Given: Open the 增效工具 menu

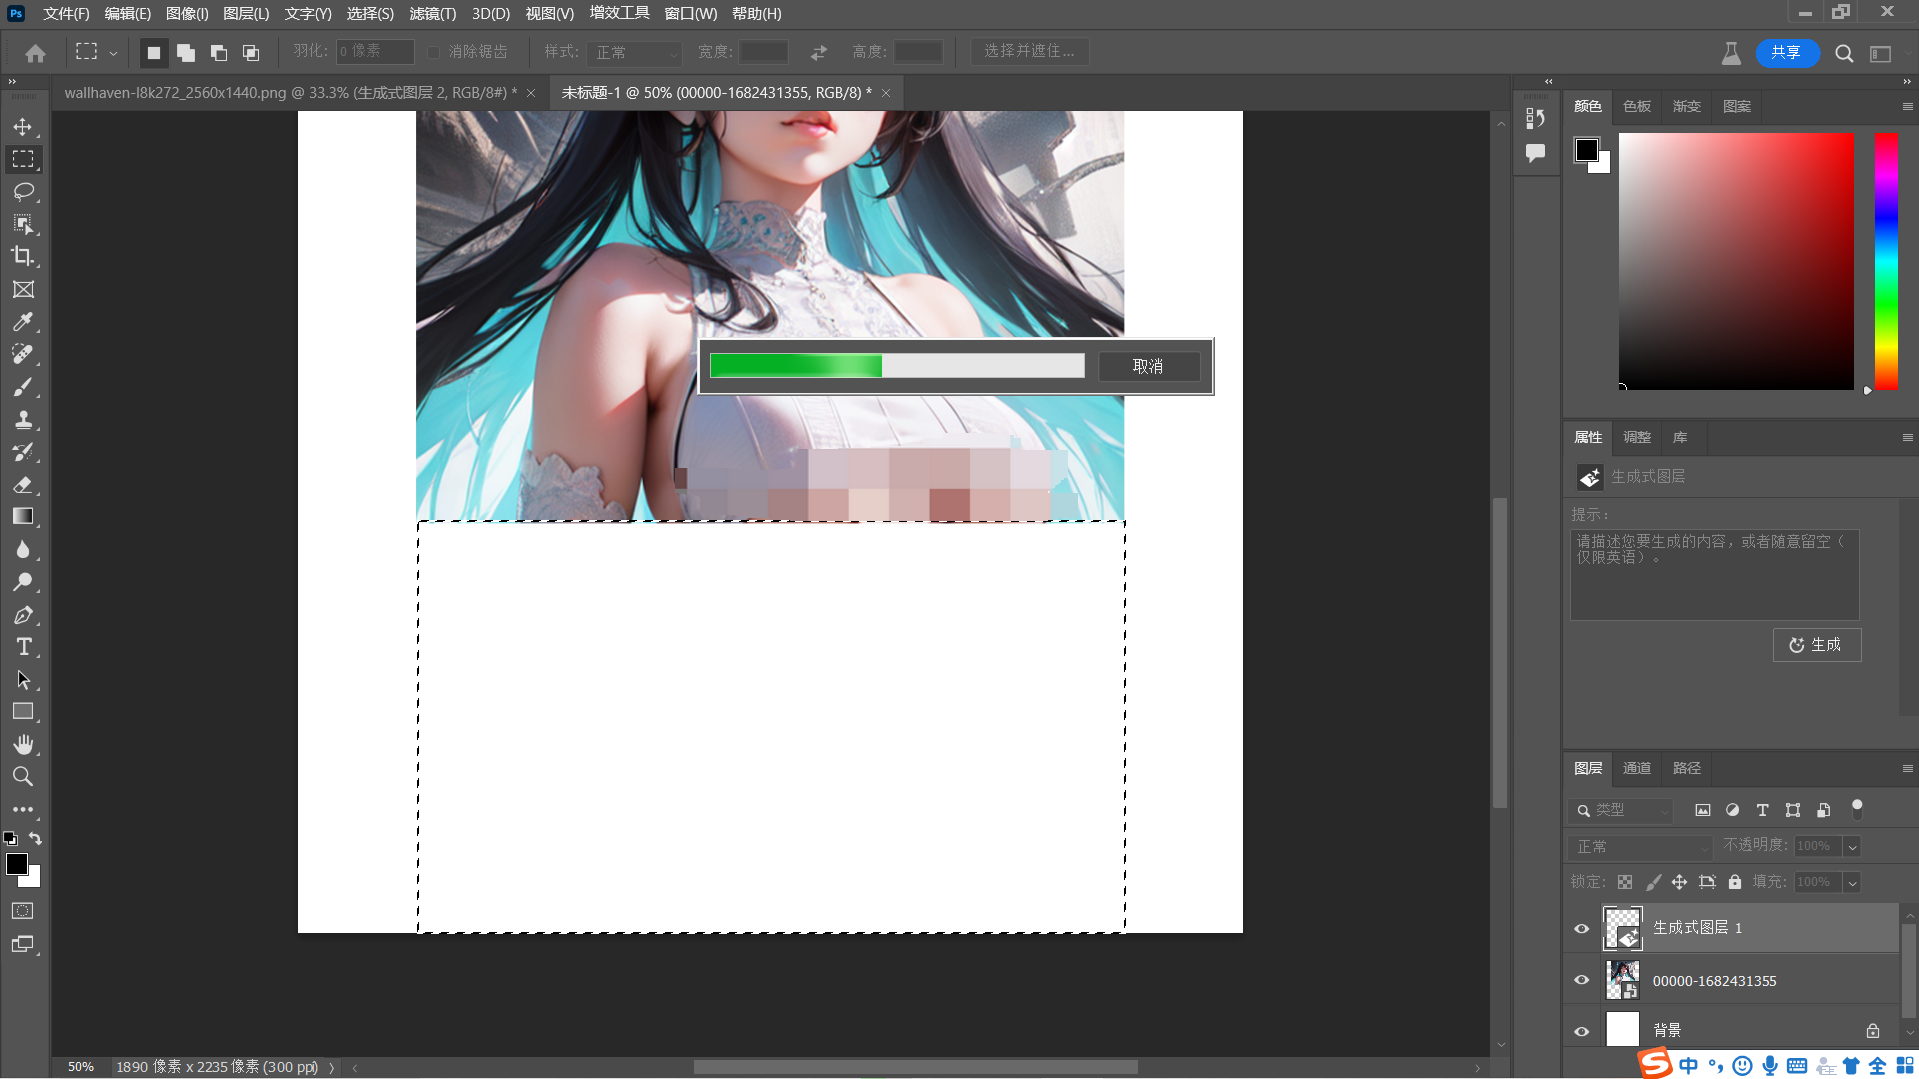Looking at the screenshot, I should coord(619,14).
